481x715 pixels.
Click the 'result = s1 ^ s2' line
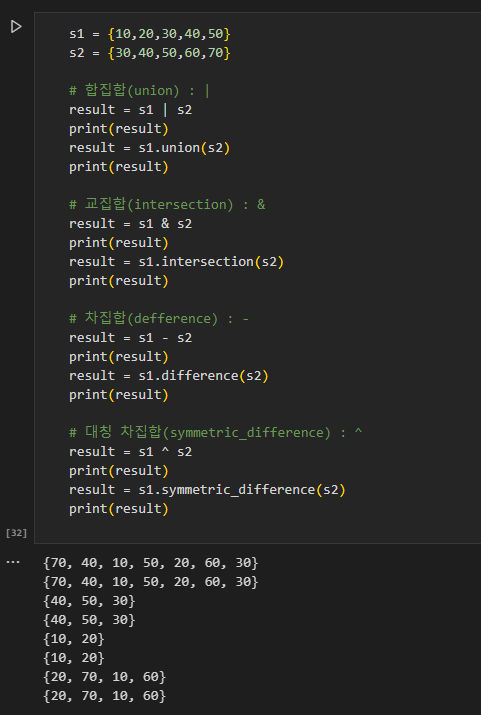(130, 452)
